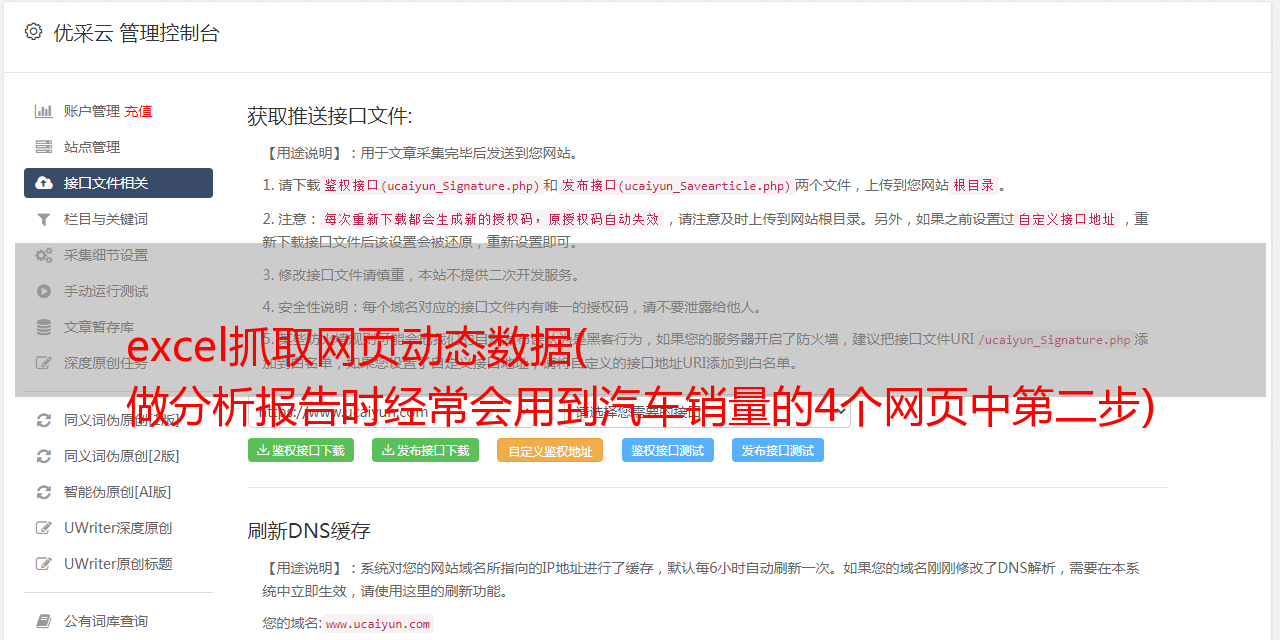The width and height of the screenshot is (1280, 640).
Task: Go to UWriter深度原创 page
Action: tap(118, 528)
